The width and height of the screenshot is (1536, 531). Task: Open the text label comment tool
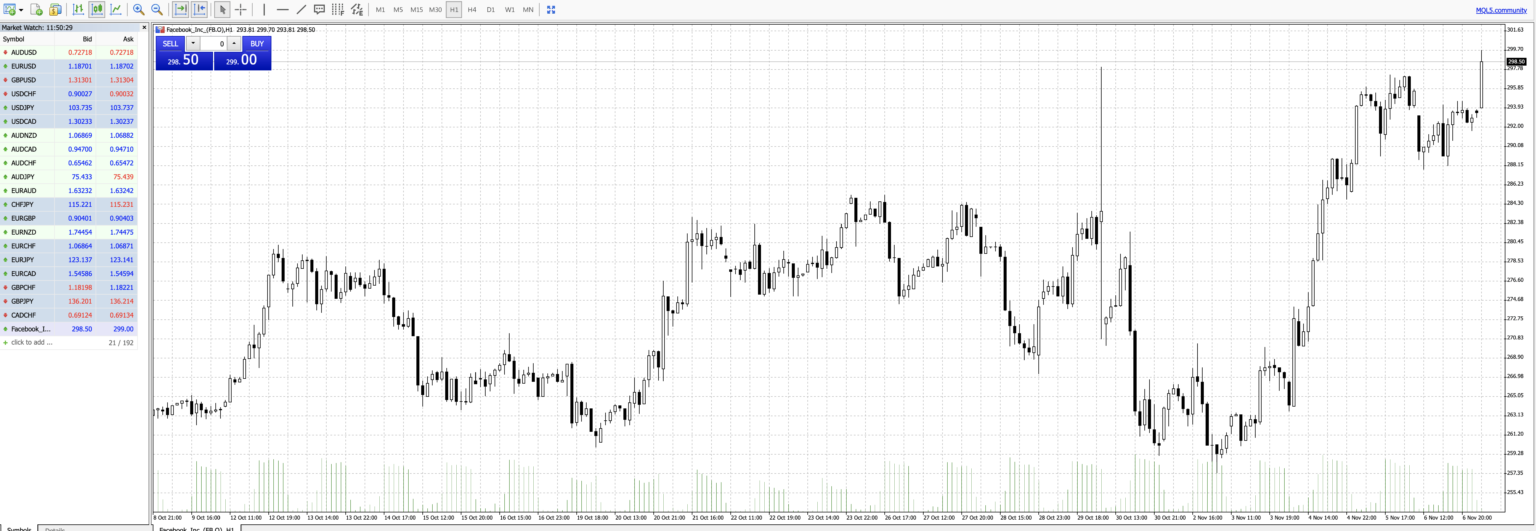[x=319, y=9]
